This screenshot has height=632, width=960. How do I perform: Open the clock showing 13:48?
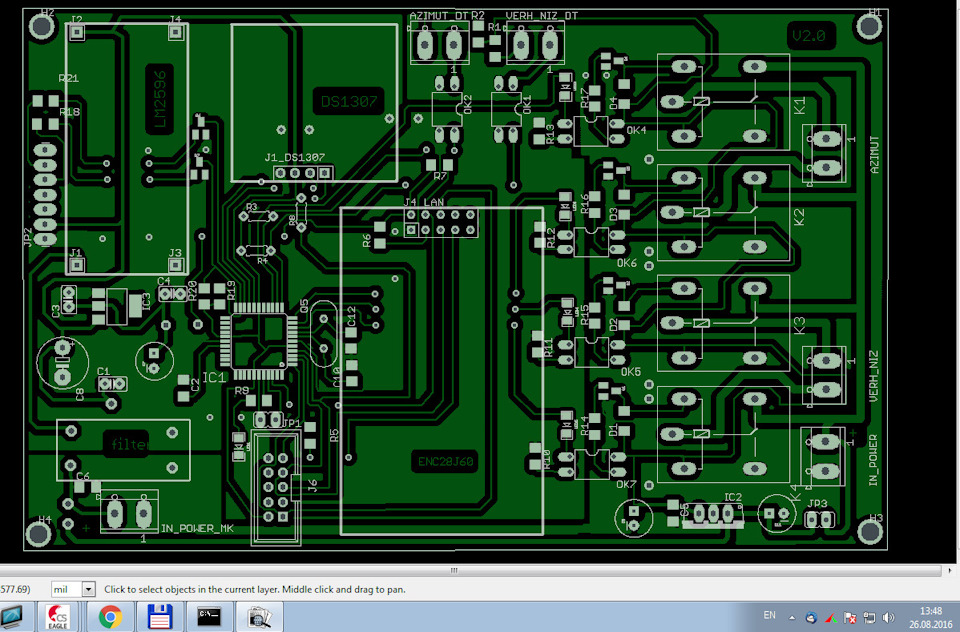click(930, 617)
